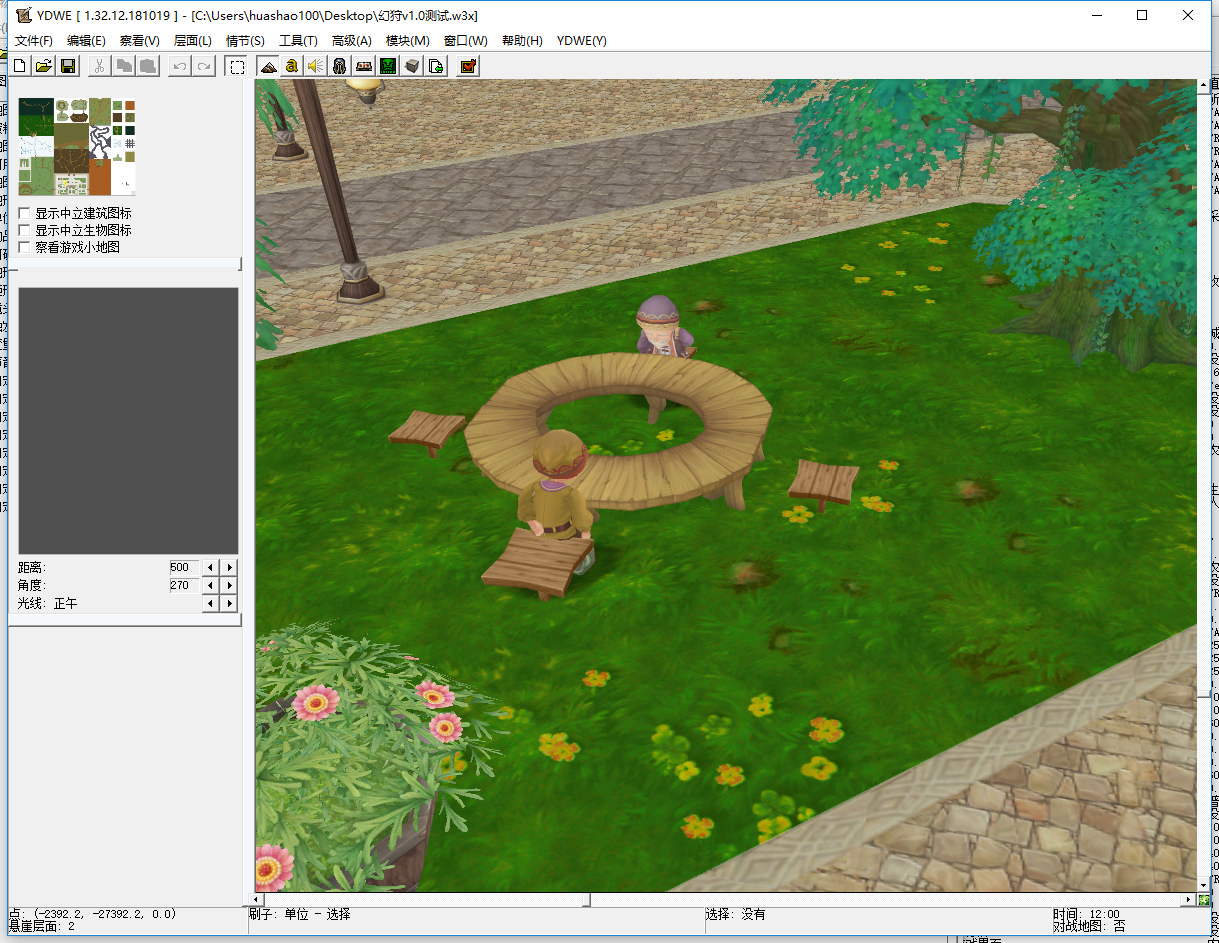1219x943 pixels.
Task: Click the Test map red checkmark icon
Action: [x=467, y=66]
